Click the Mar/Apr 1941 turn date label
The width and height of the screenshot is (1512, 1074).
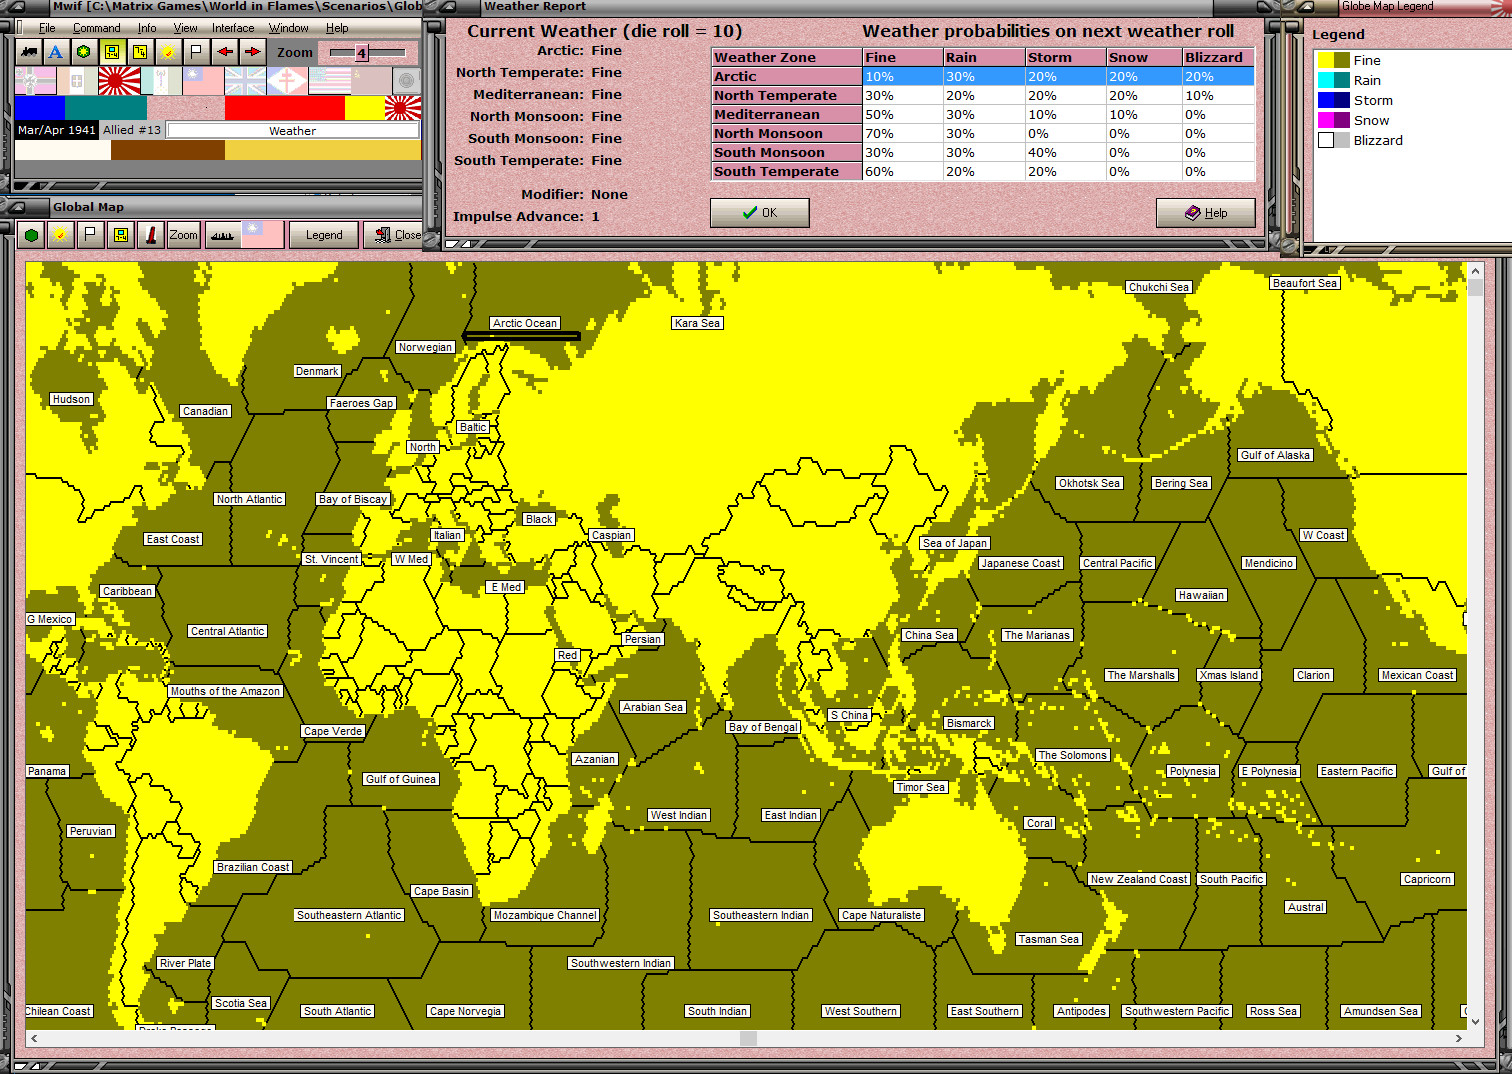(x=57, y=130)
